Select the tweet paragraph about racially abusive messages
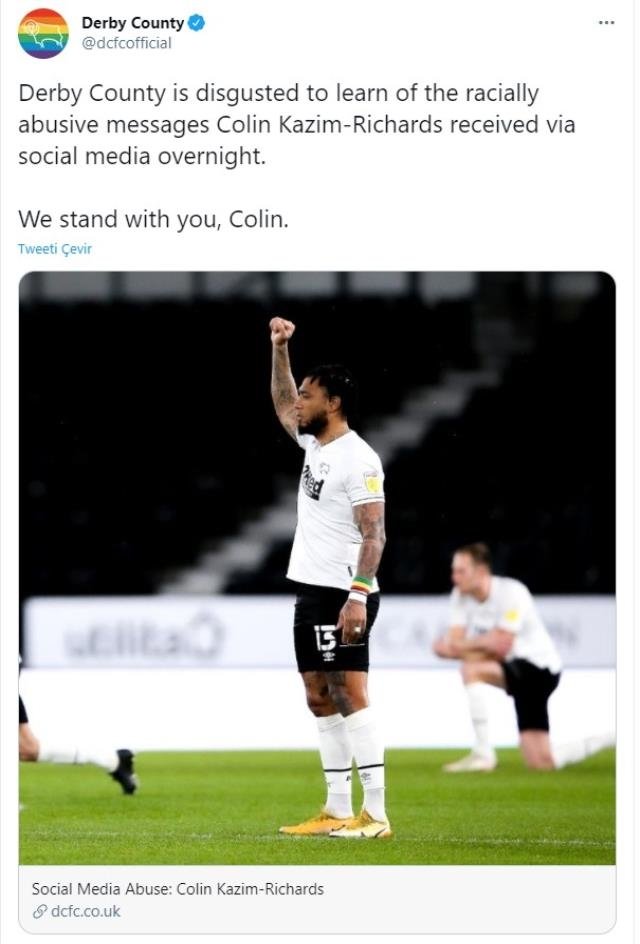640x944 pixels. point(297,125)
